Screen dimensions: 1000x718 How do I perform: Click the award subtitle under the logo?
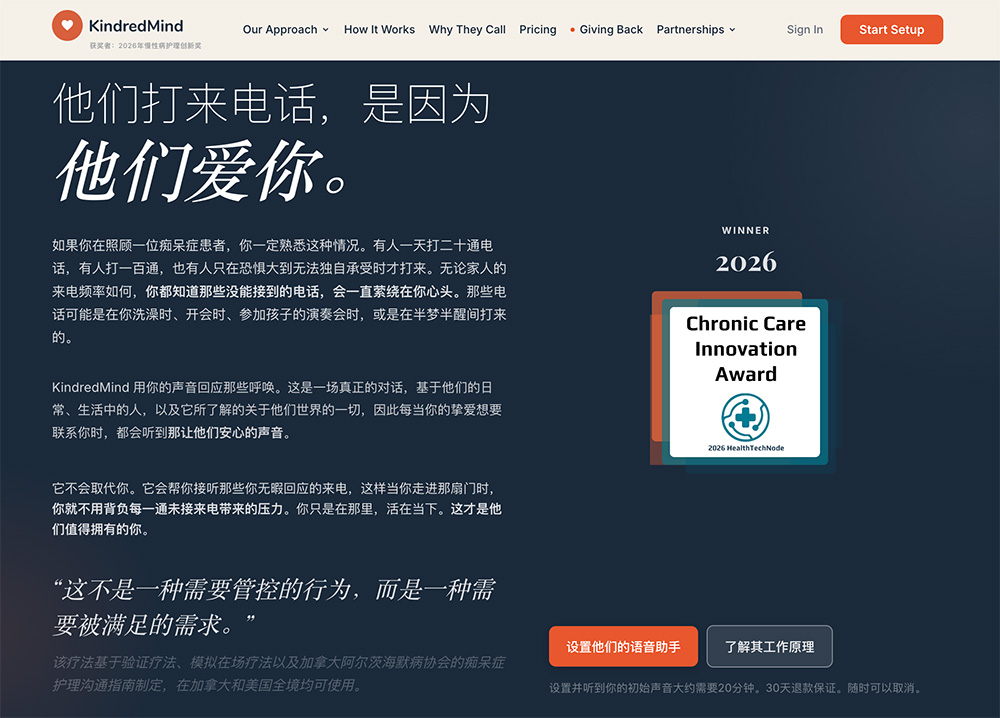point(145,46)
